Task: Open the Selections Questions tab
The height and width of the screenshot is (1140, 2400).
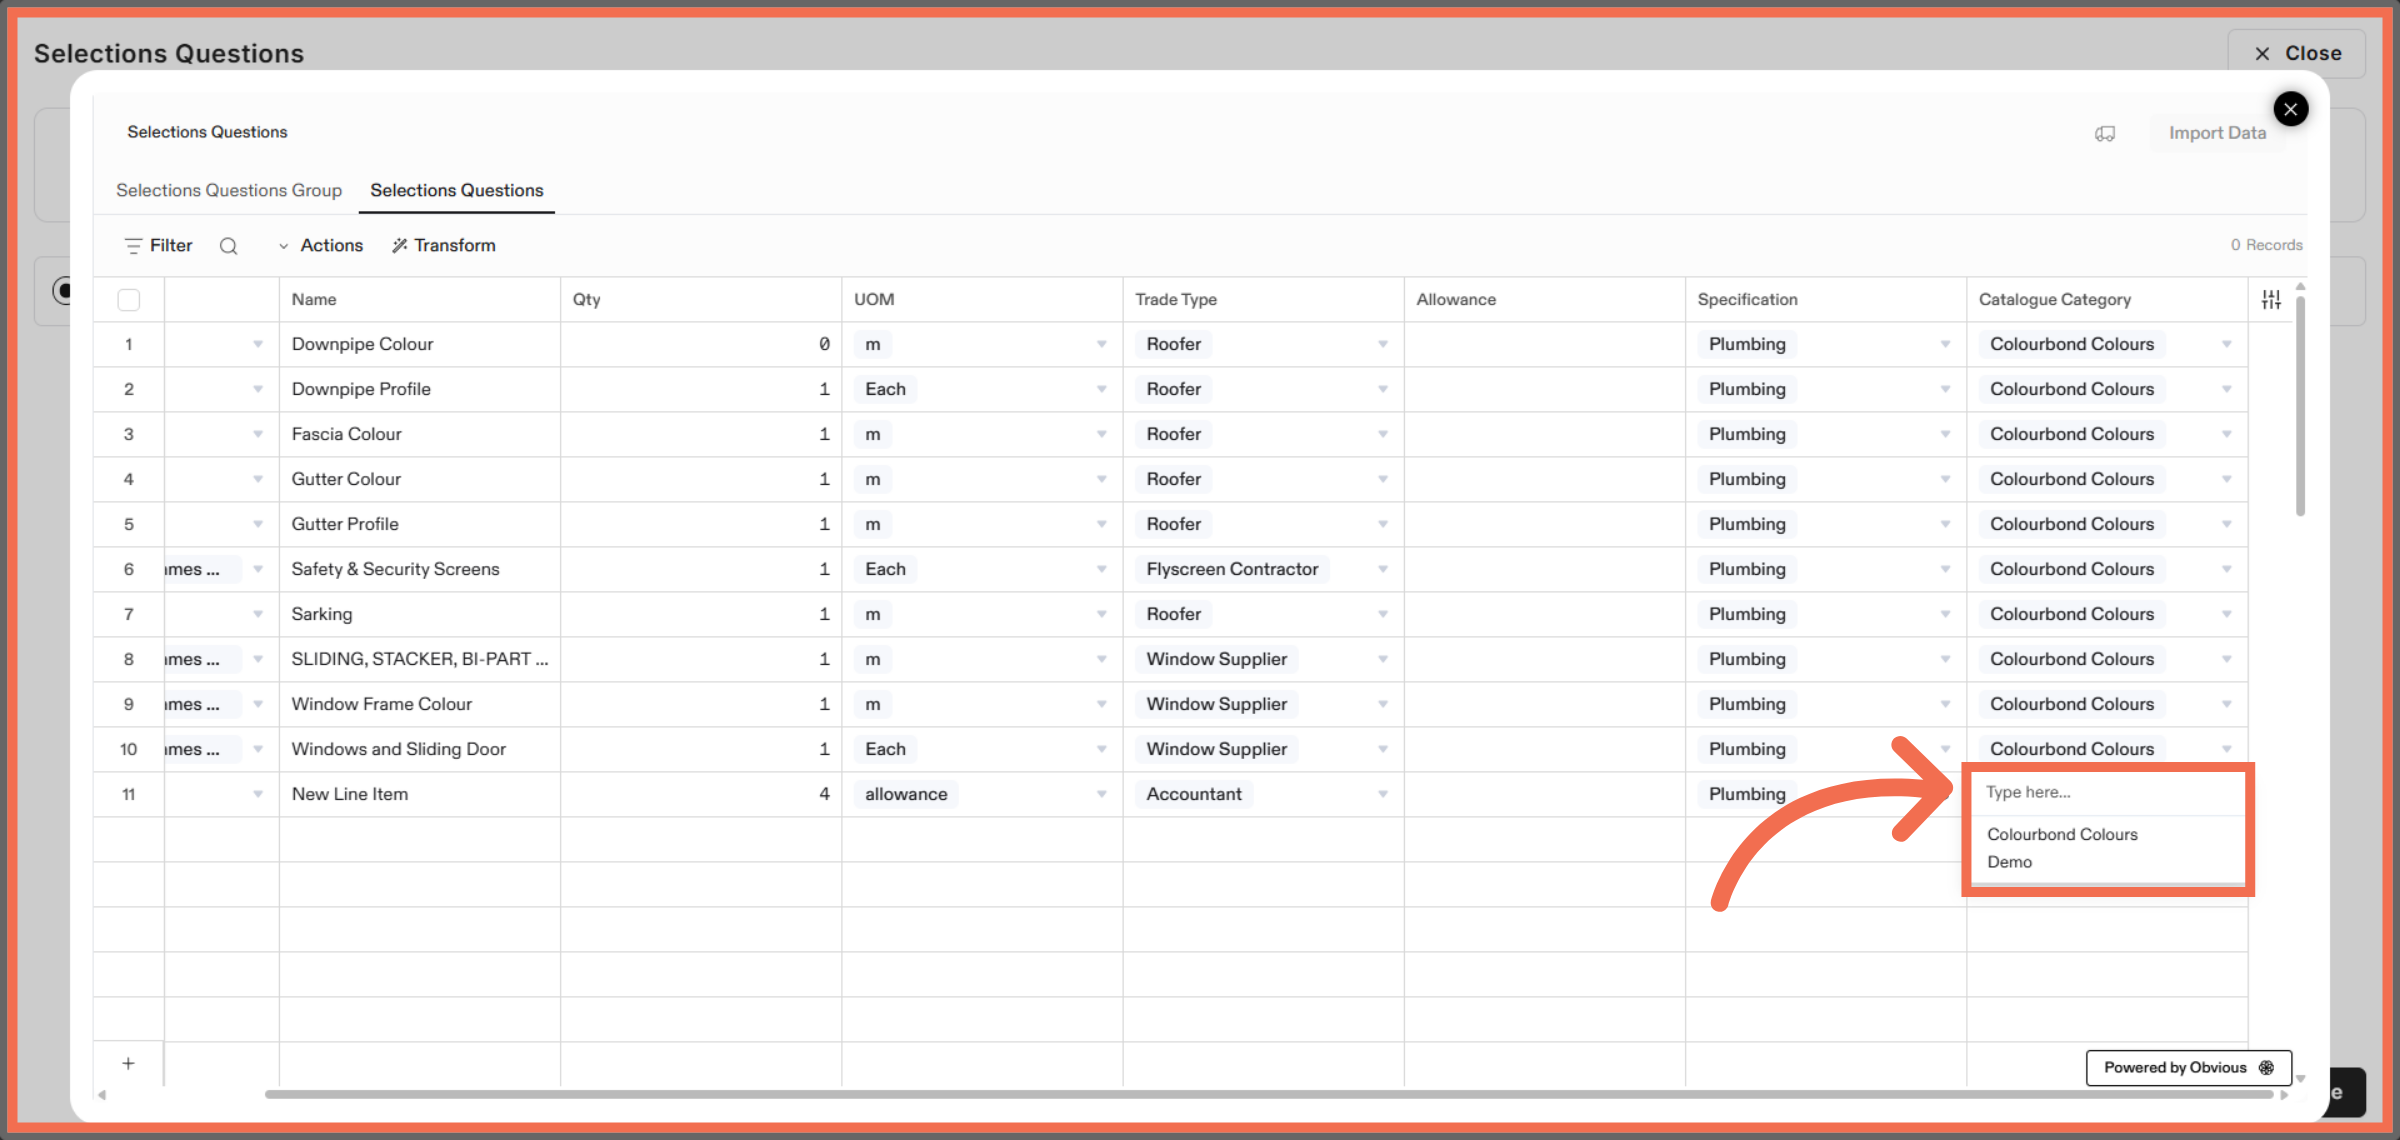Action: pyautogui.click(x=456, y=190)
